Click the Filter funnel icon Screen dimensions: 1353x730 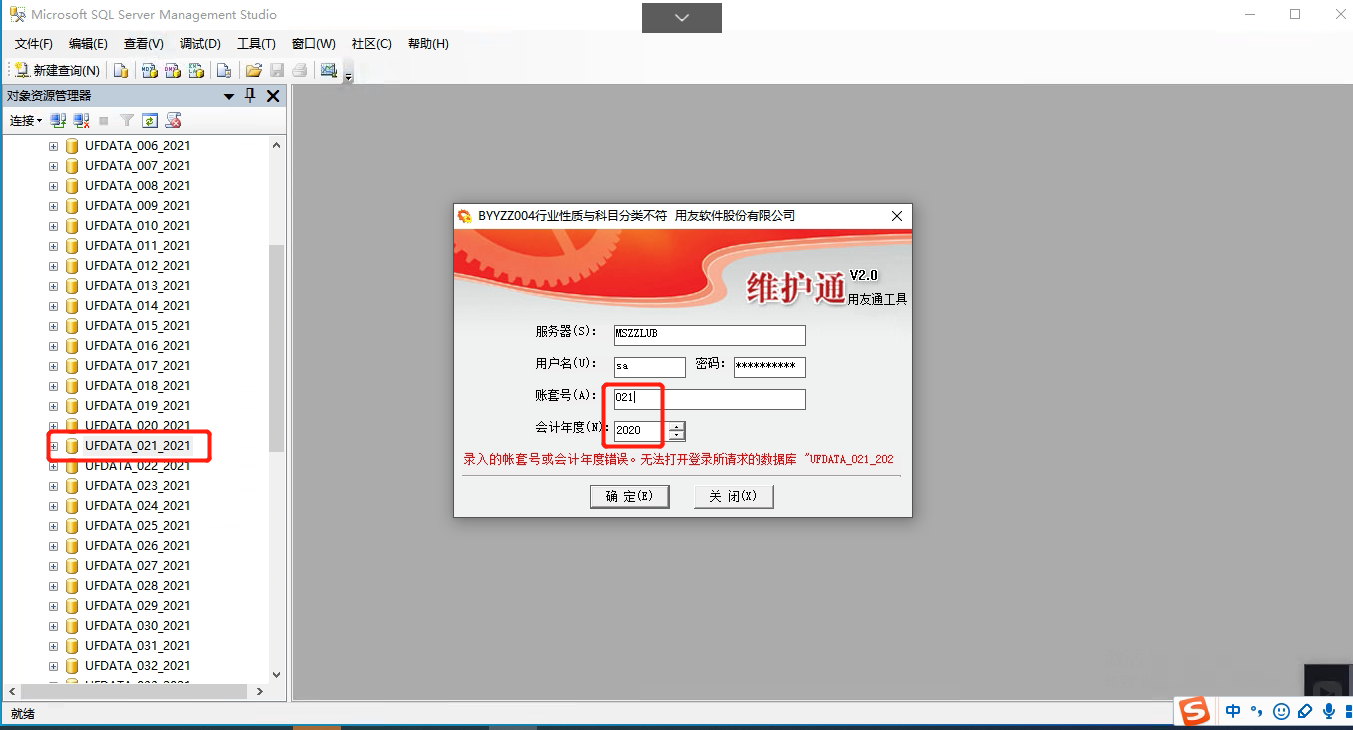127,120
